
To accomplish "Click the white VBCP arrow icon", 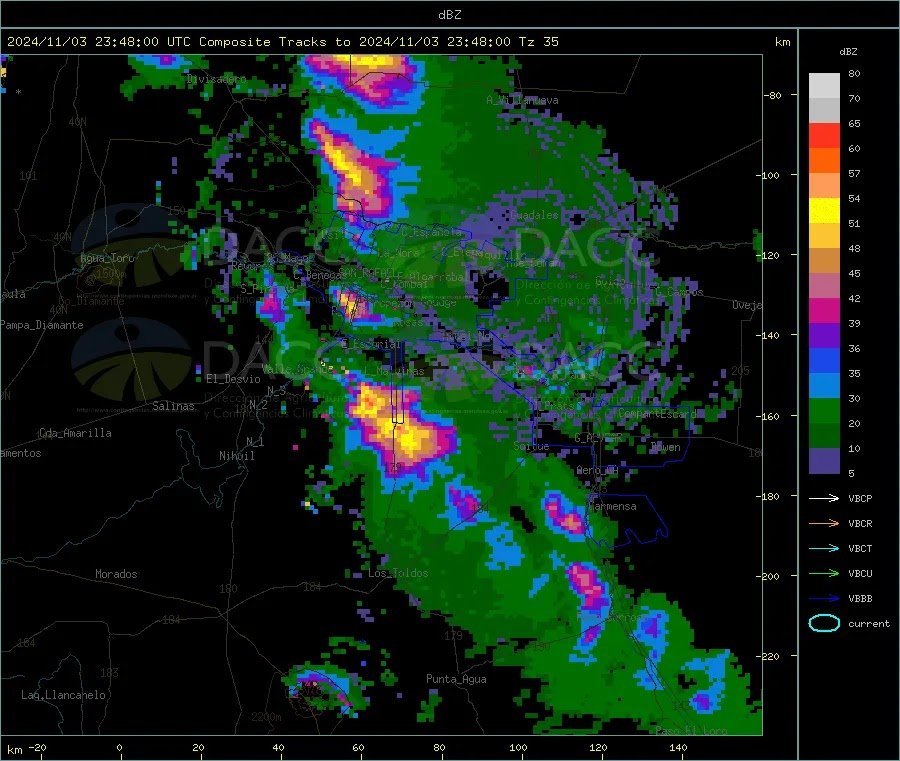I will (824, 497).
